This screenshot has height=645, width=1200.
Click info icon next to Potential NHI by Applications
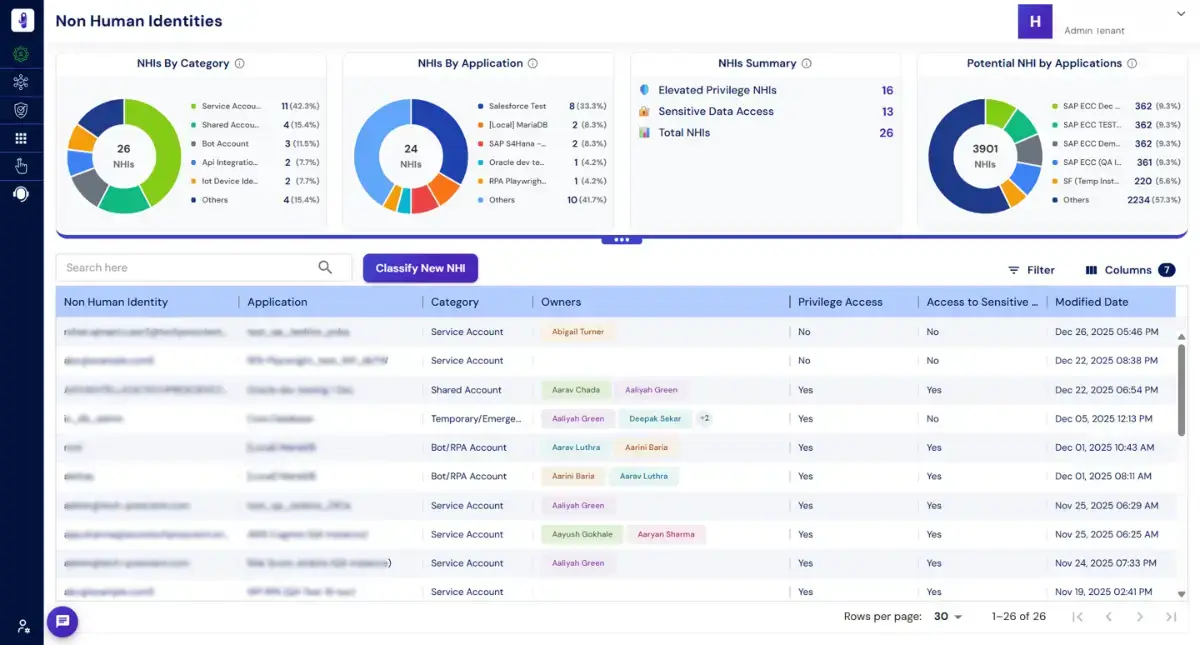click(1132, 63)
